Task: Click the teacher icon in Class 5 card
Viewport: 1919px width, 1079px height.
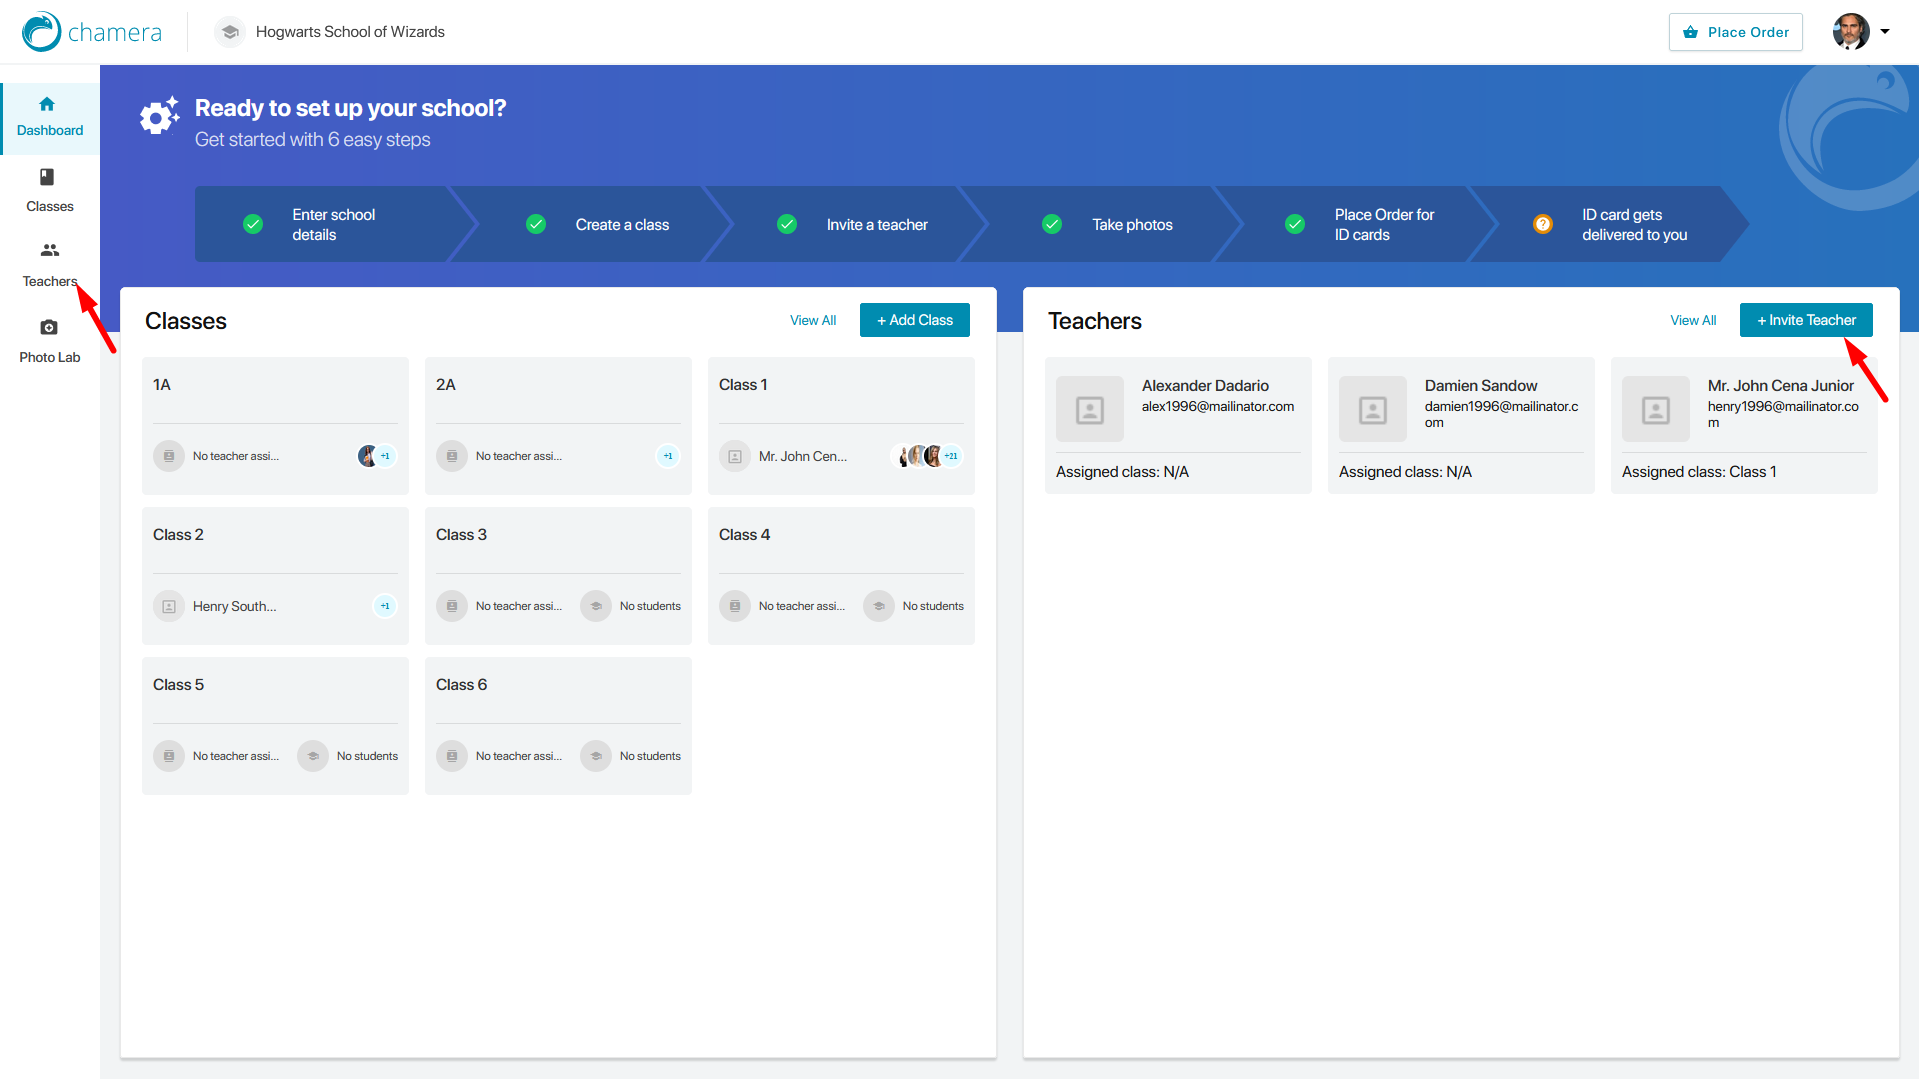Action: tap(169, 756)
